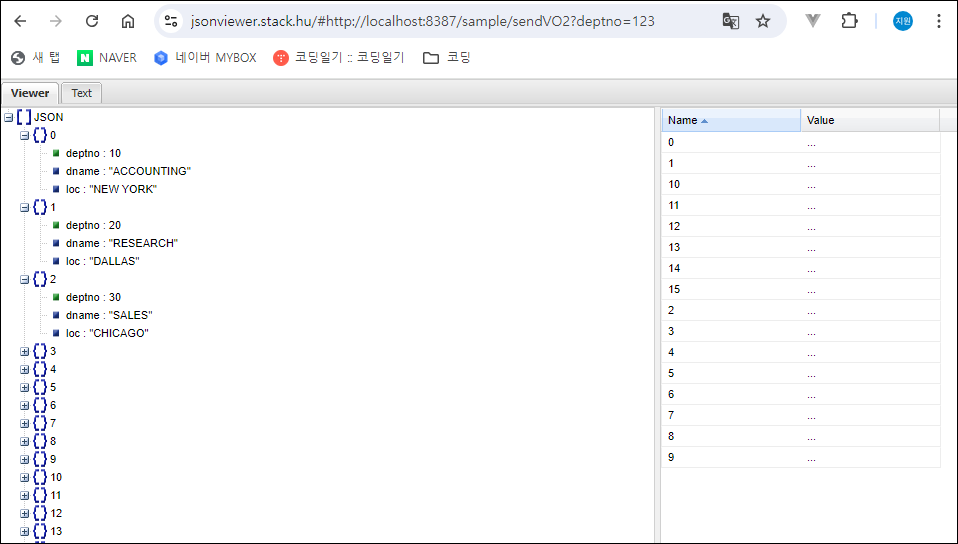The height and width of the screenshot is (544, 958).
Task: Select dname : "ACCOUNTING" entry
Action: (128, 171)
